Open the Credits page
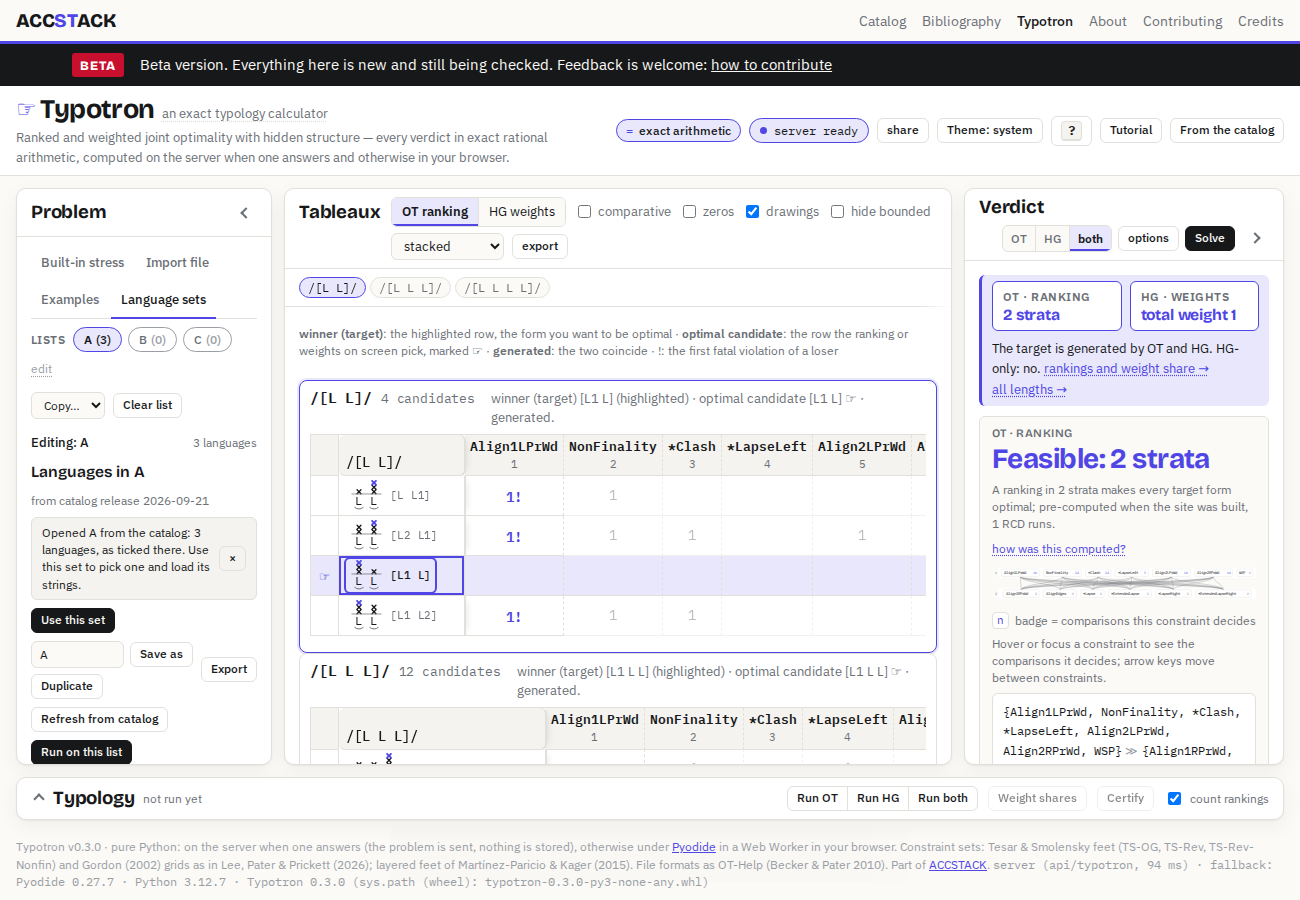The image size is (1300, 900). (1261, 21)
